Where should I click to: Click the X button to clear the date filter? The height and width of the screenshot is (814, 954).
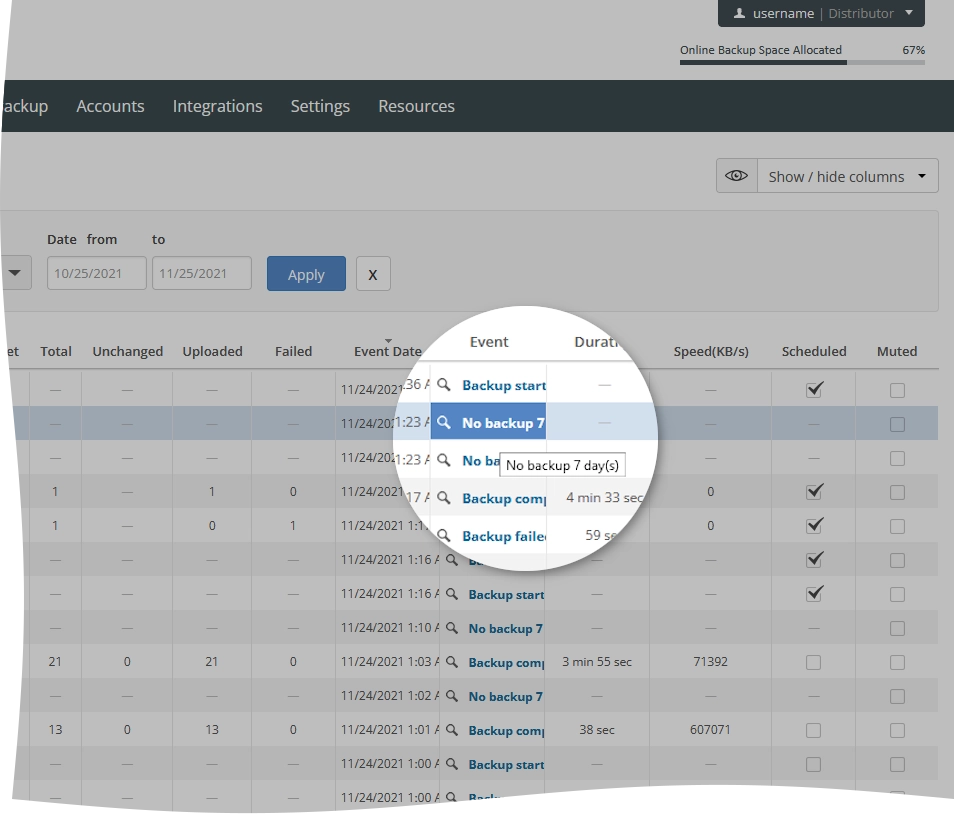[373, 274]
